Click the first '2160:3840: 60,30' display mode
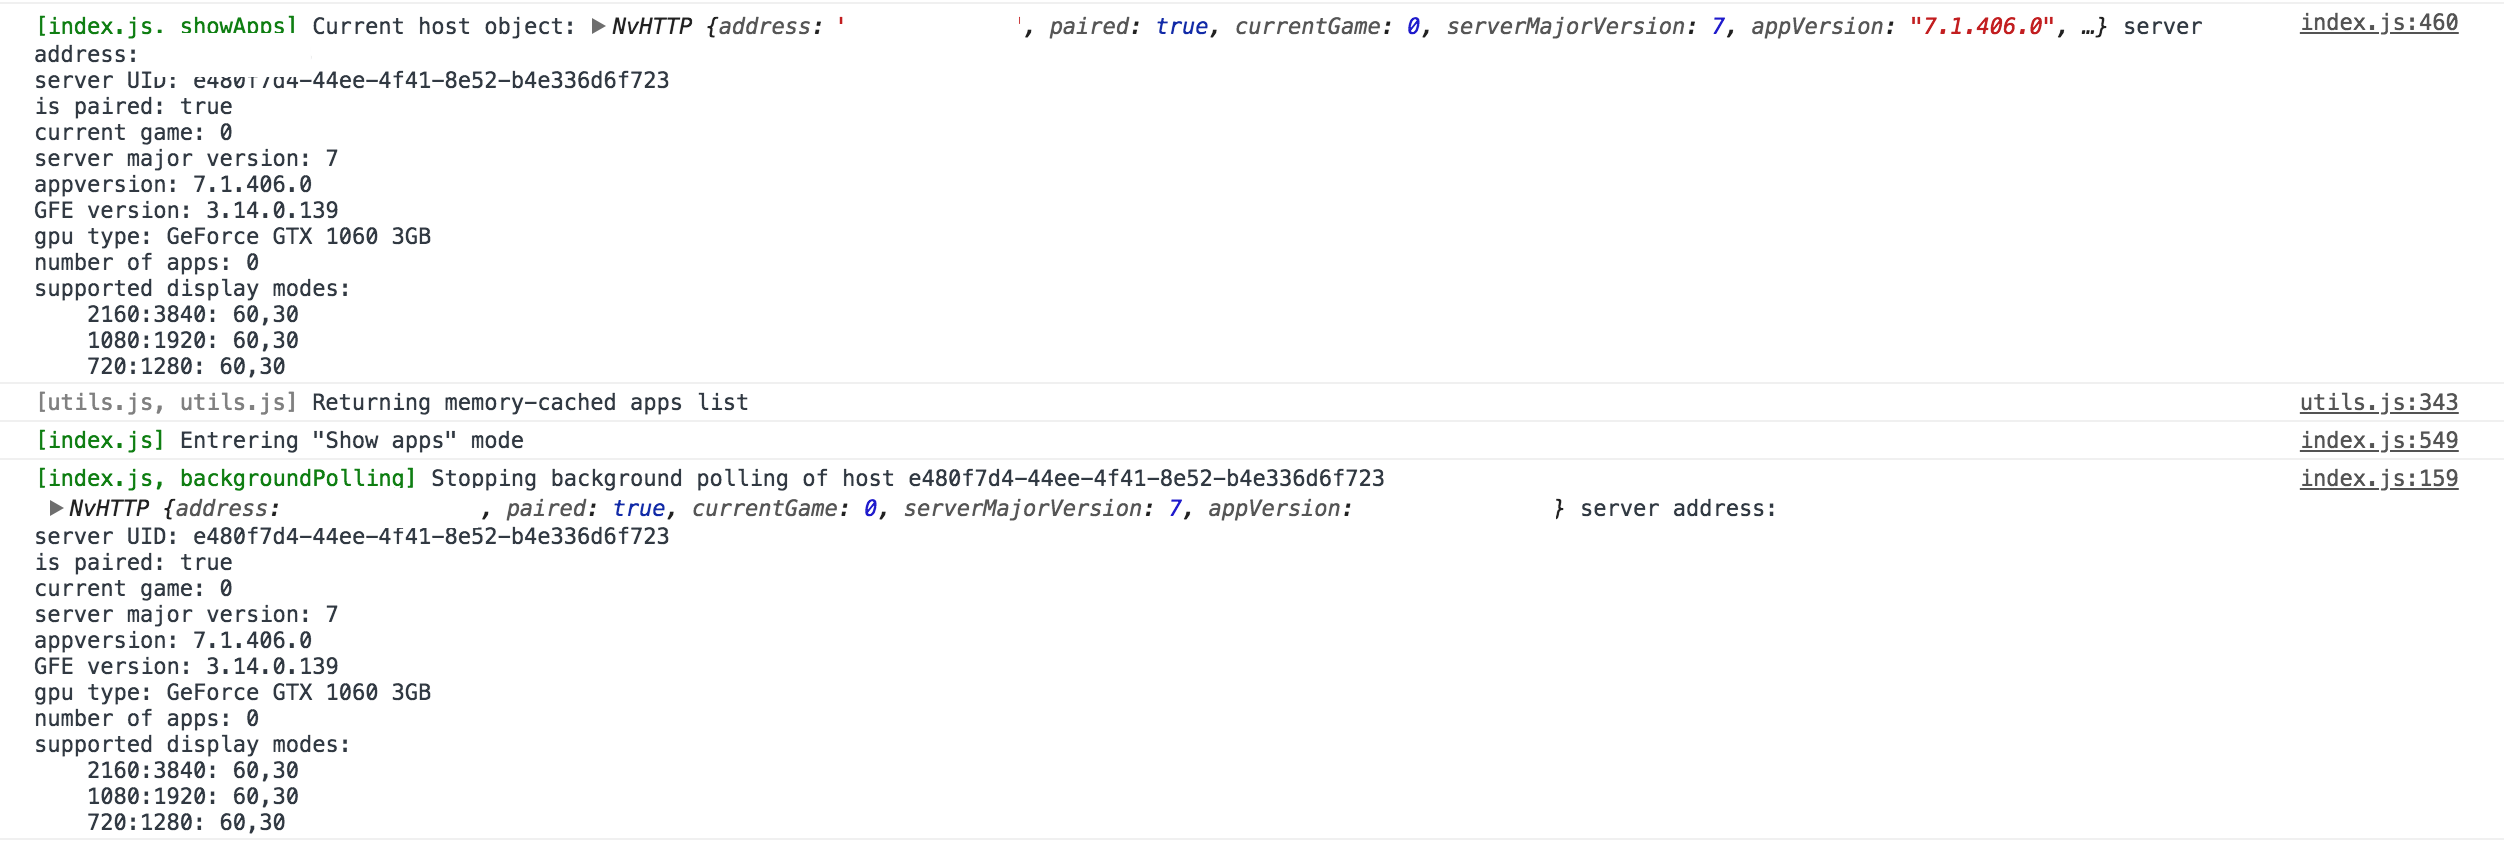The height and width of the screenshot is (844, 2504). pos(193,314)
